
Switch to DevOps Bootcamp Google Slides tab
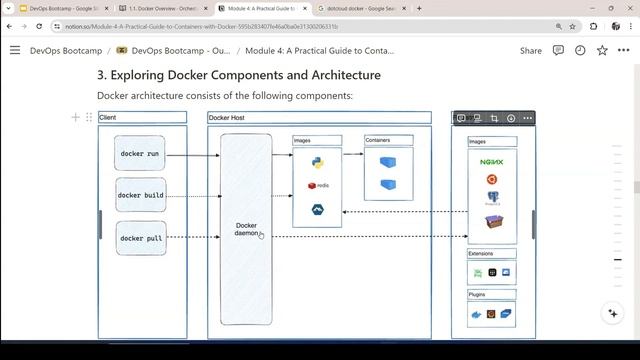[x=64, y=8]
